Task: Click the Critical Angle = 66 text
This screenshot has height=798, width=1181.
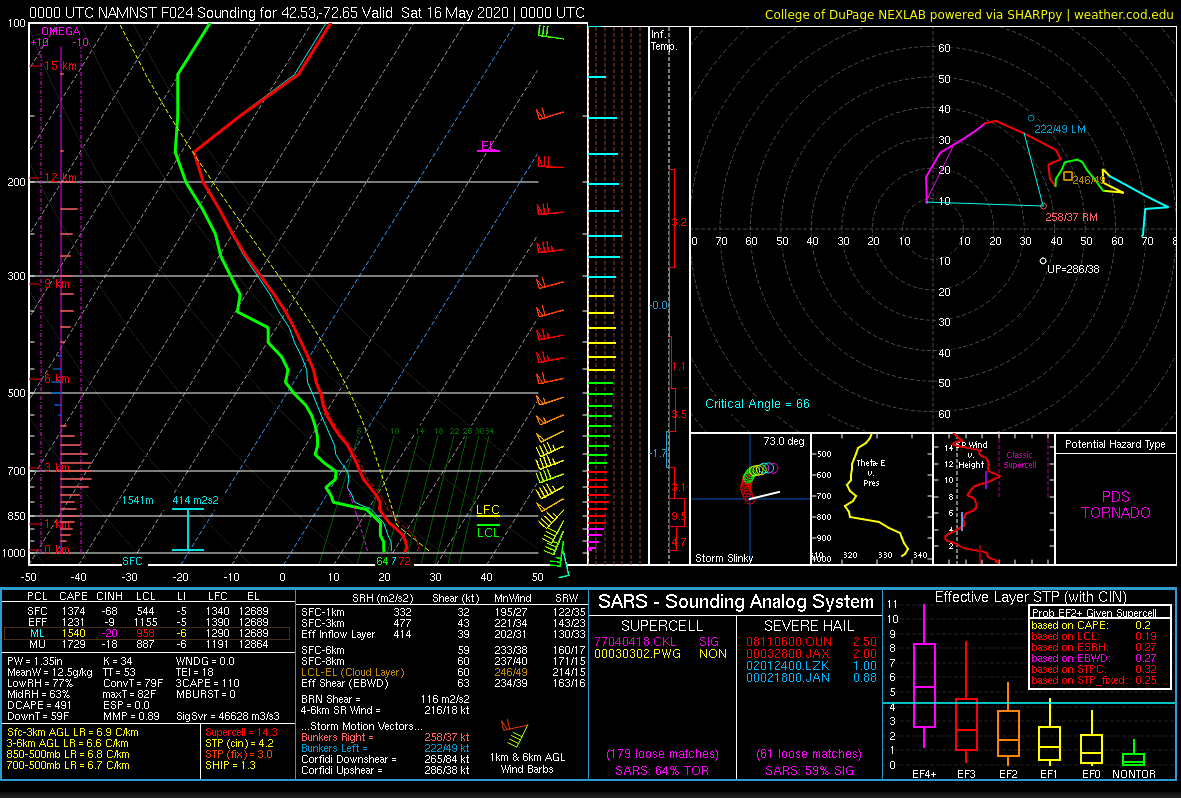Action: (x=757, y=404)
